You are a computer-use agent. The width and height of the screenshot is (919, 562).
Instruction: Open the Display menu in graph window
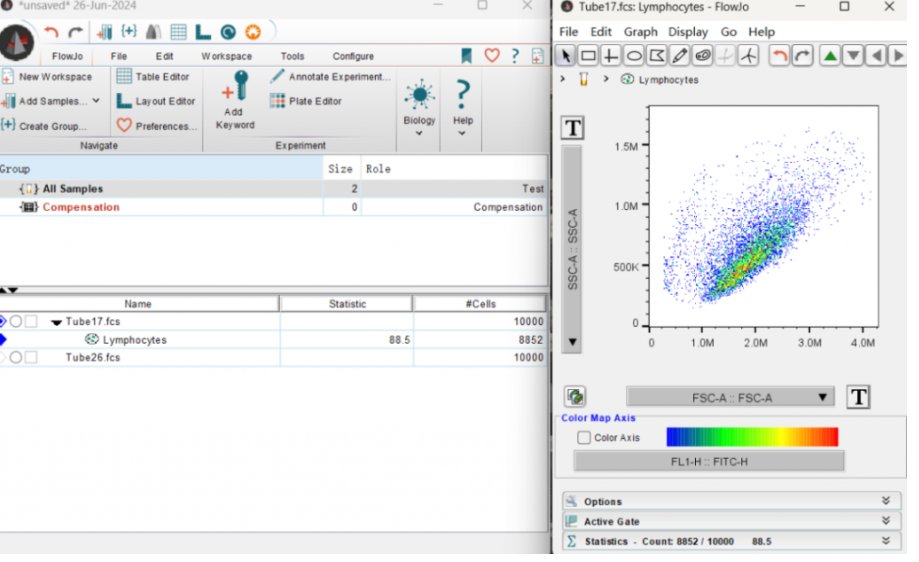point(688,32)
